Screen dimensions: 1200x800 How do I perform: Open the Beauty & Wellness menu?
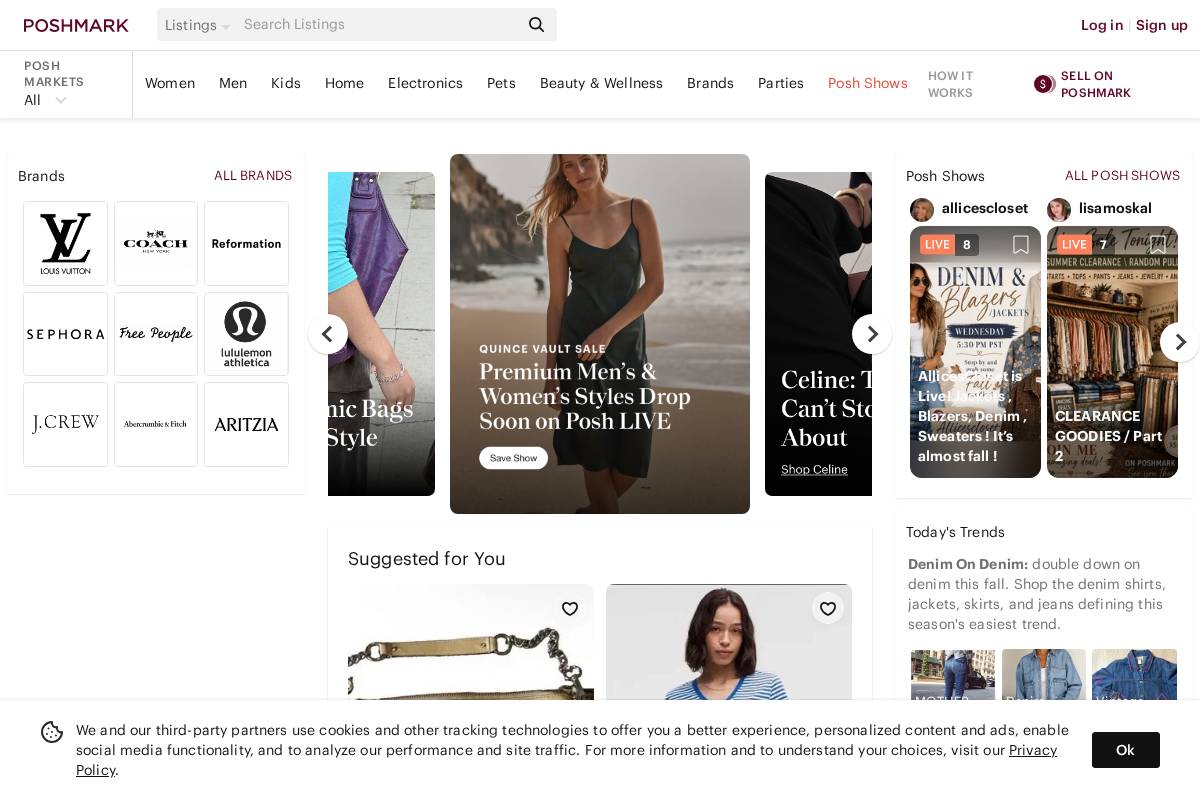601,83
